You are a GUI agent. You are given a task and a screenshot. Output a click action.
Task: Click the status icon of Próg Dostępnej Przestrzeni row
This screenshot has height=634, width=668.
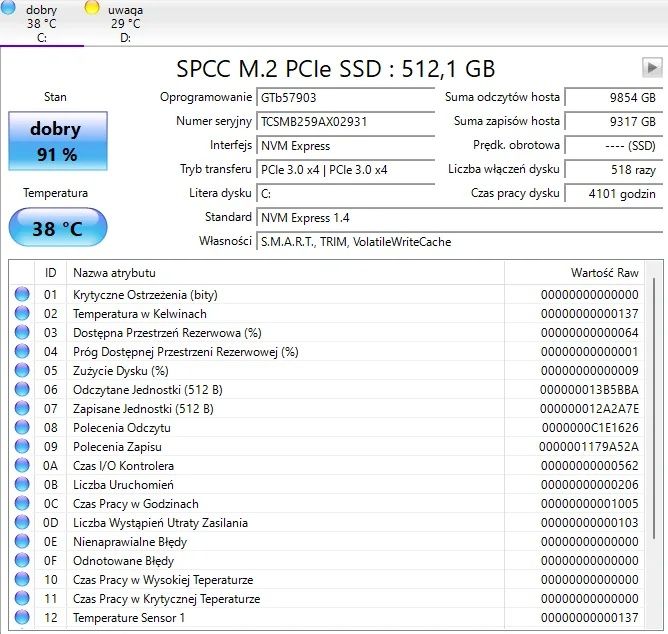click(x=22, y=352)
